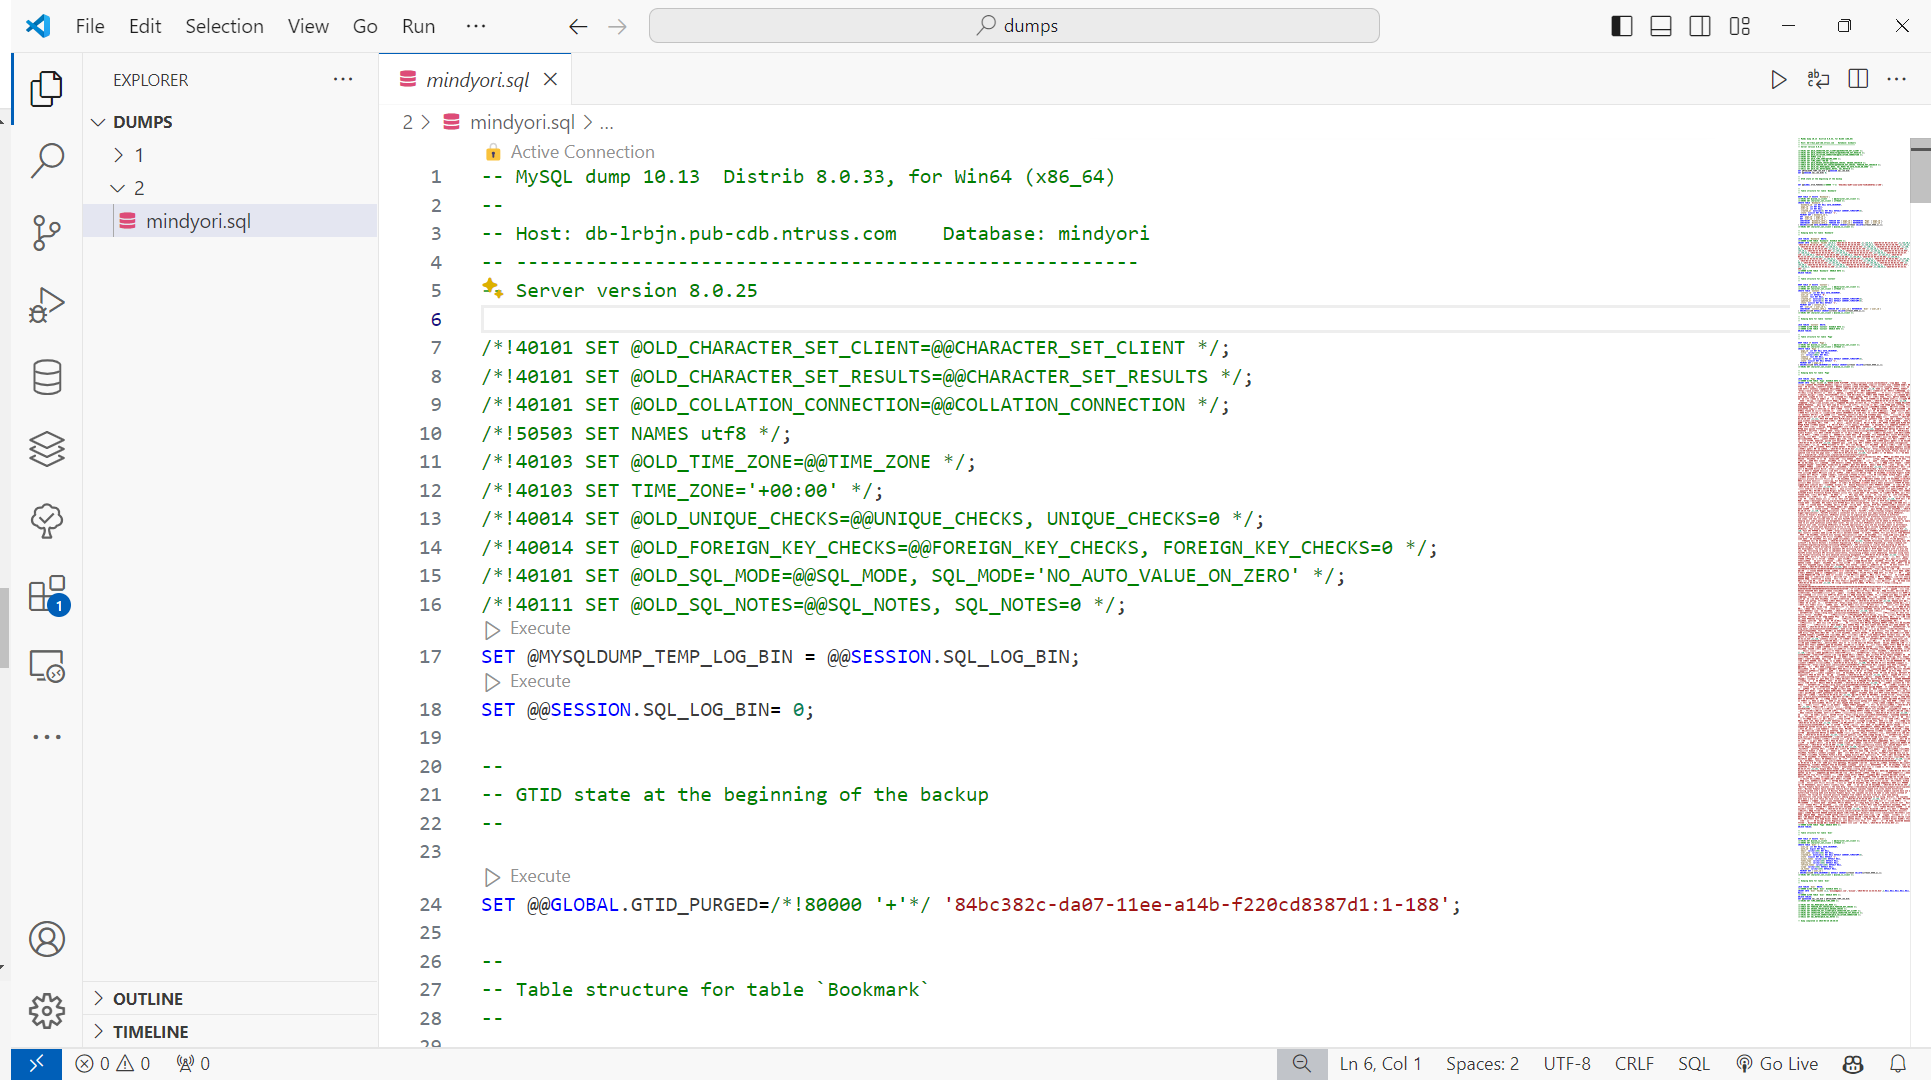
Task: Expand the OUTLINE section
Action: tap(147, 999)
